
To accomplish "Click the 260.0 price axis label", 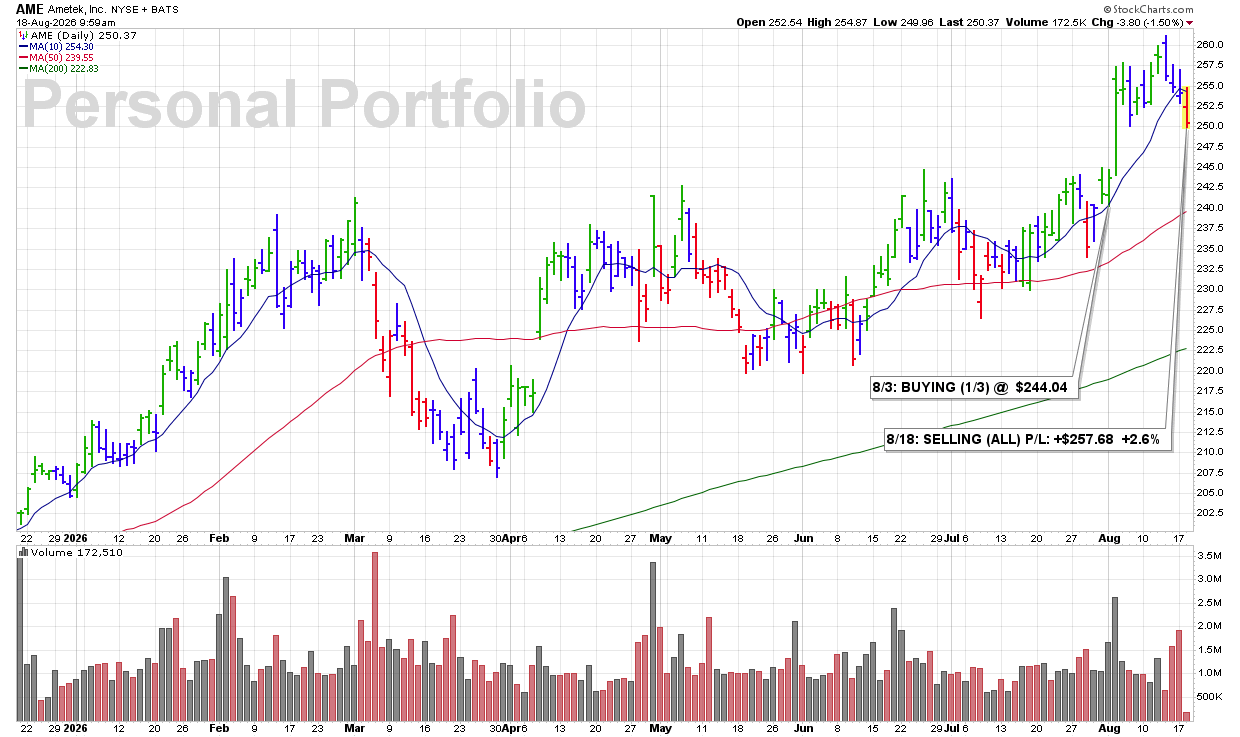I will [x=1209, y=45].
